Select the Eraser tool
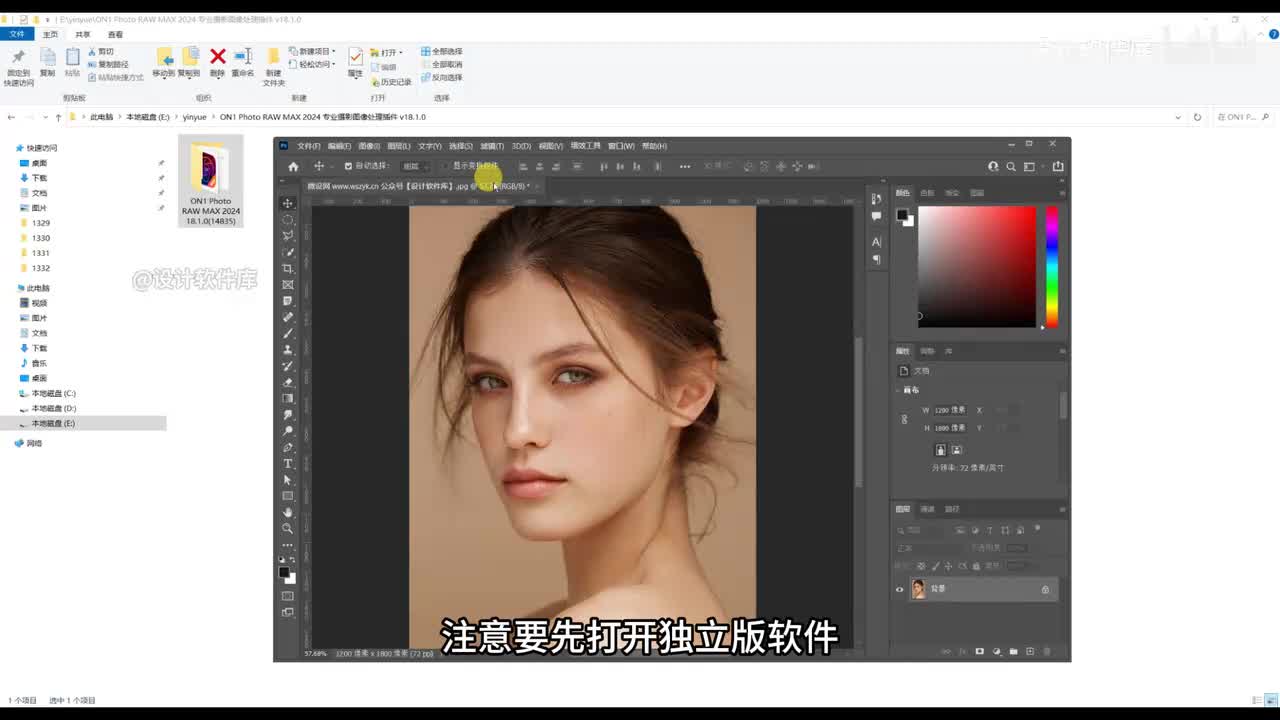This screenshot has width=1280, height=720. [288, 382]
